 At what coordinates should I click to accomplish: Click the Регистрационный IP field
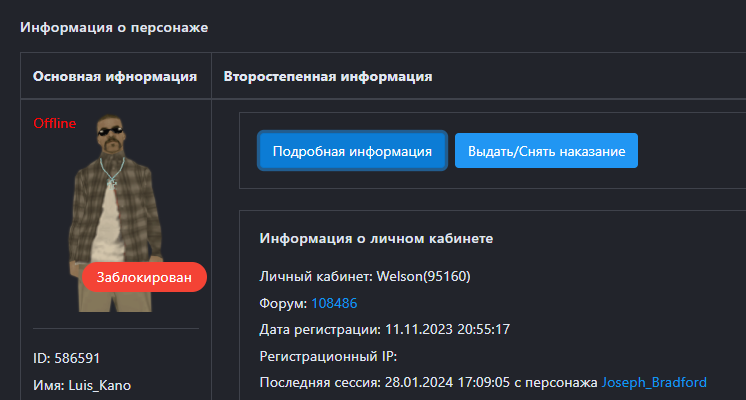[x=327, y=356]
